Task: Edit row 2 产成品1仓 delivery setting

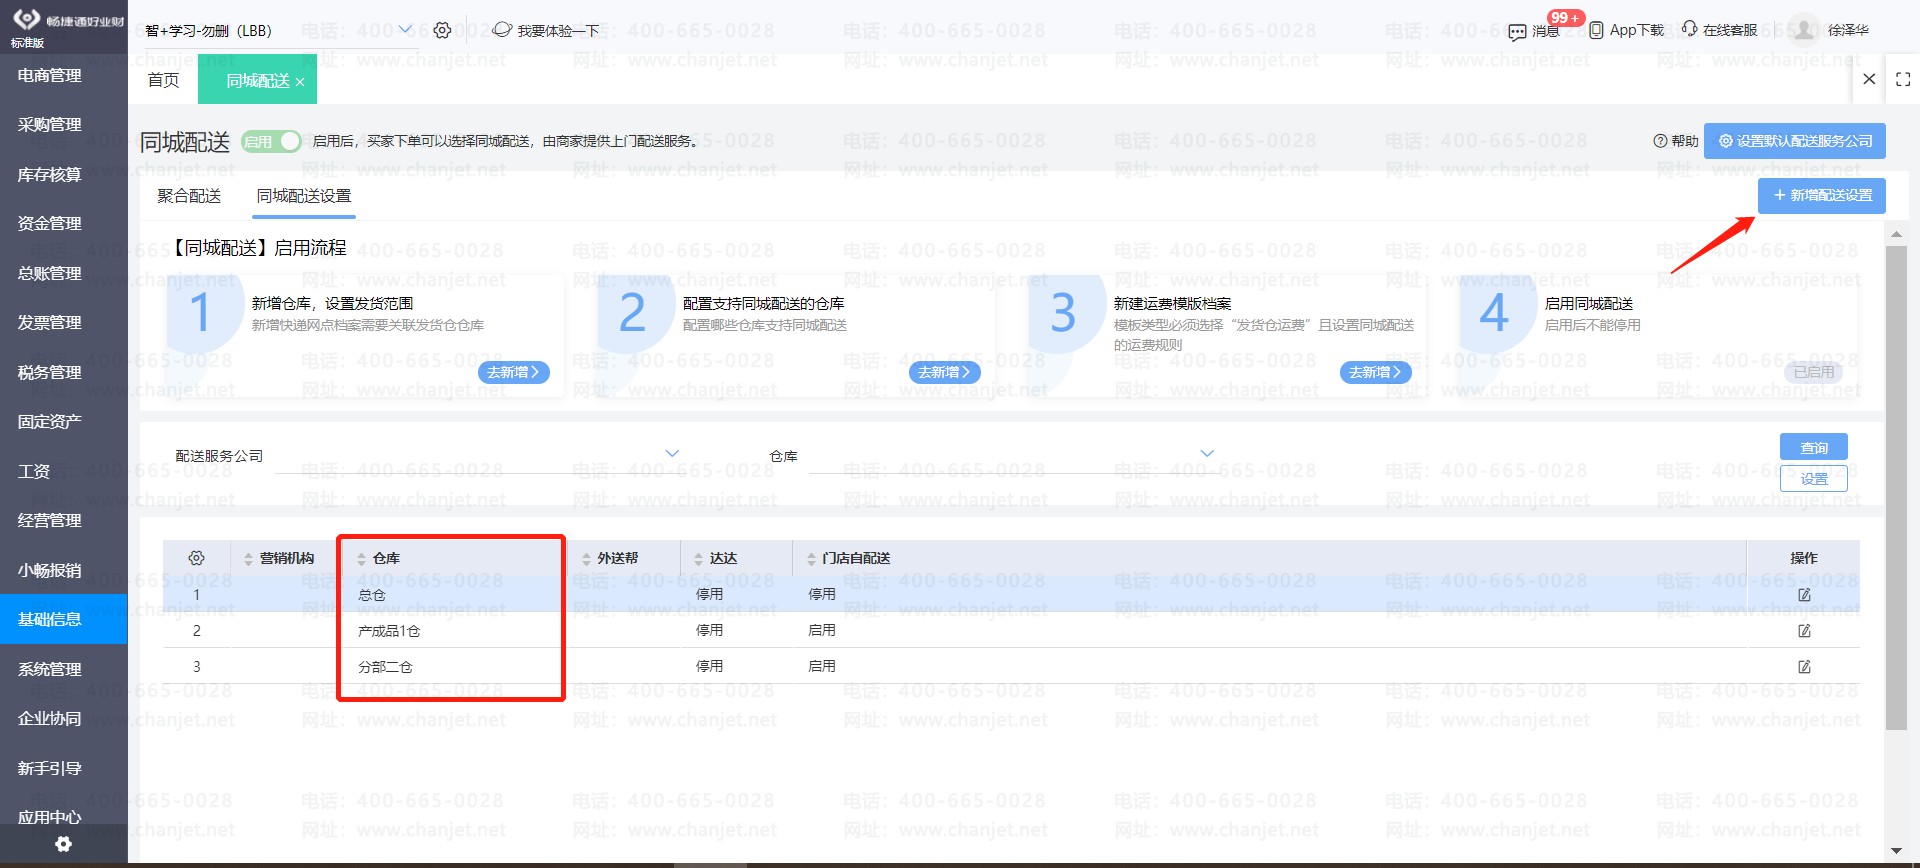Action: coord(1804,631)
